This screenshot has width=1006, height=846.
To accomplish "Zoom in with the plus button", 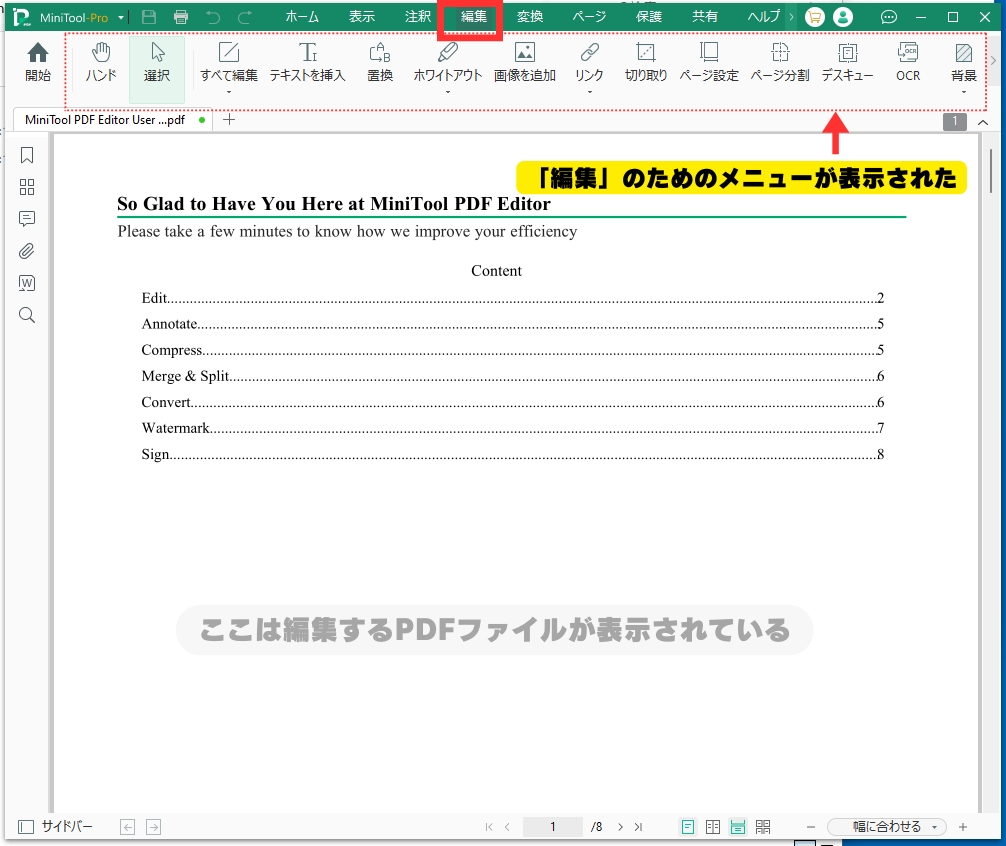I will [x=963, y=827].
